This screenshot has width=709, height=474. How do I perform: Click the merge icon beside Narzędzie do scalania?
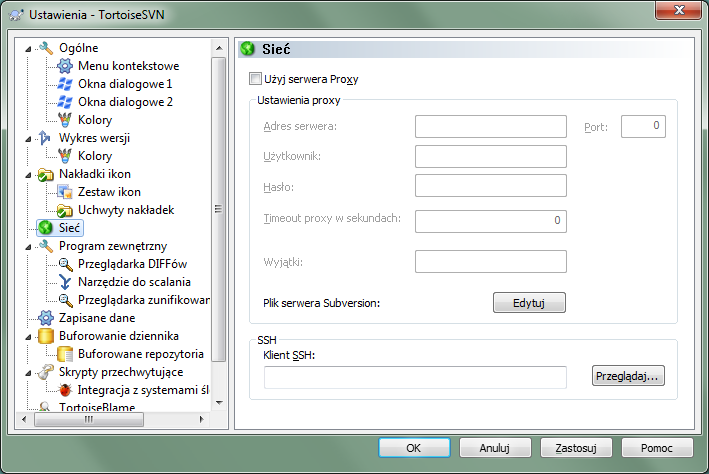pyautogui.click(x=65, y=282)
